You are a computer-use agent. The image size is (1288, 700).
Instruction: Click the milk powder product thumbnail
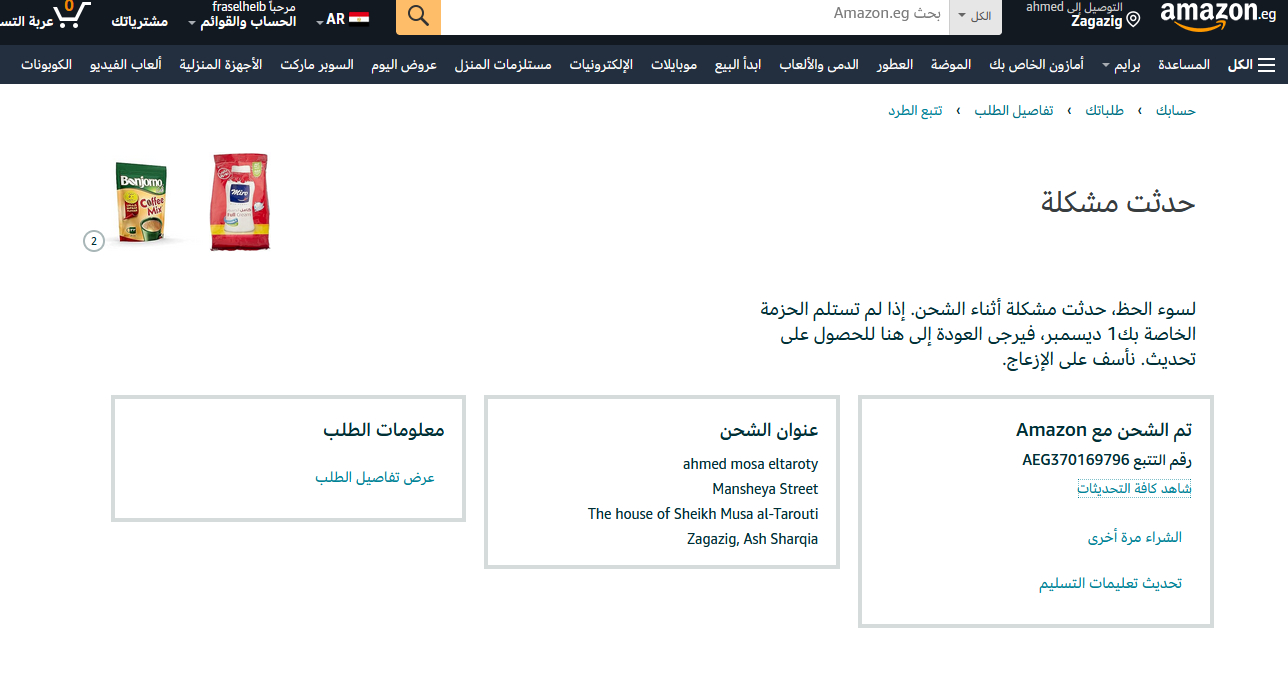[x=240, y=202]
